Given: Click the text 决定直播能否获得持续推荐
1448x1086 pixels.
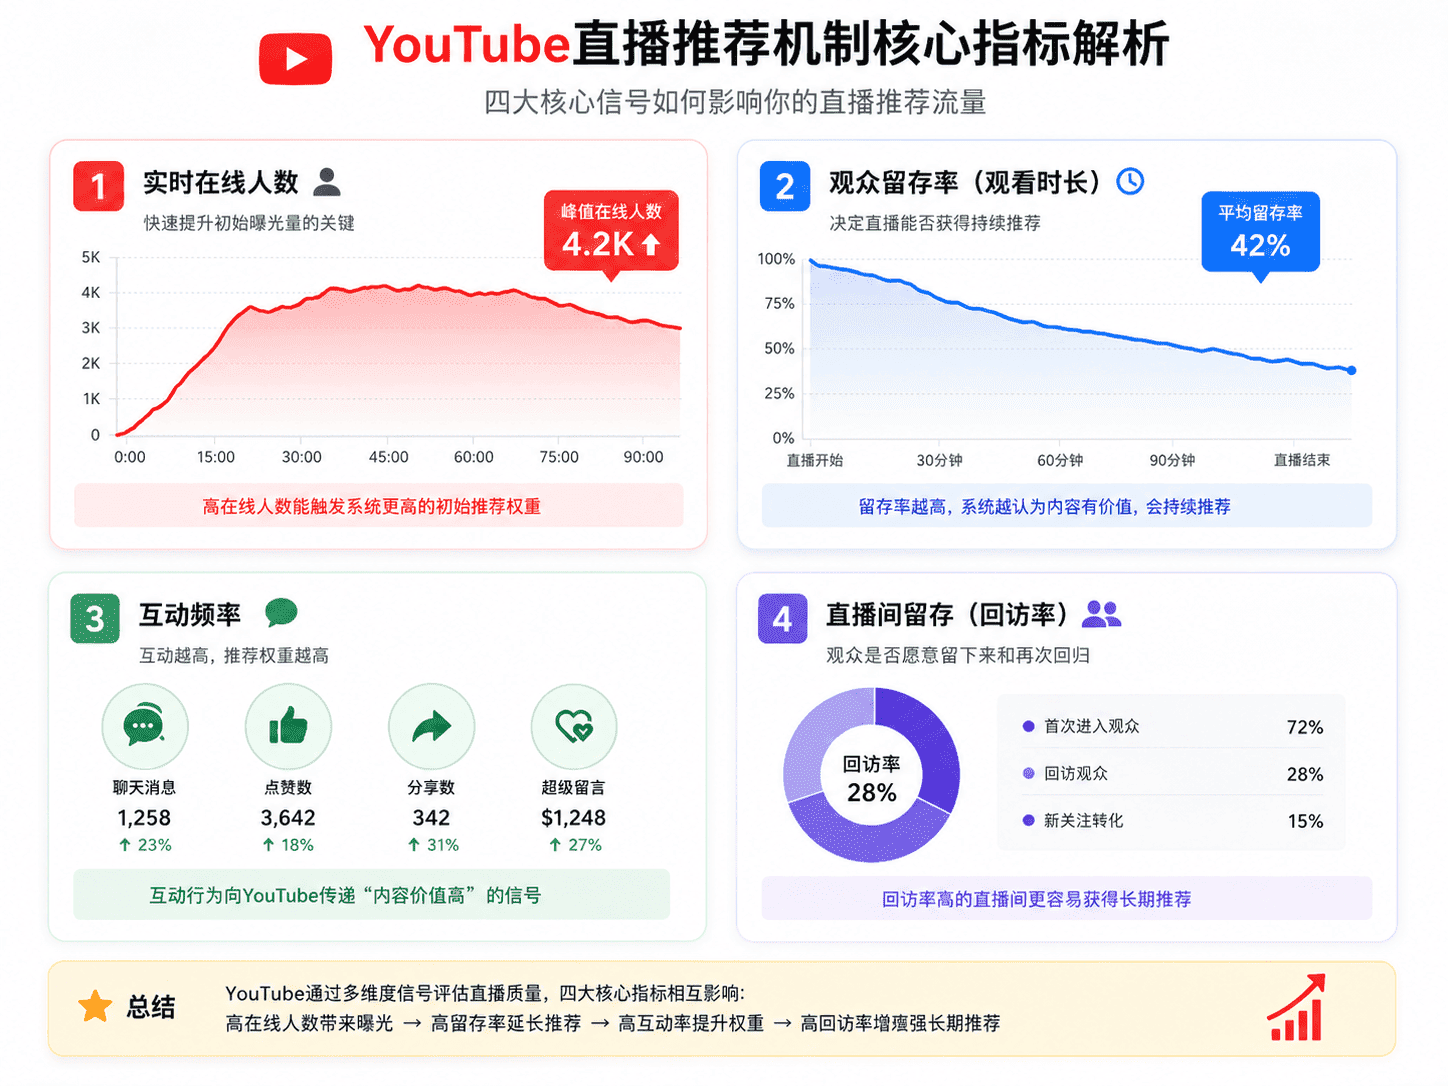Looking at the screenshot, I should point(935,223).
